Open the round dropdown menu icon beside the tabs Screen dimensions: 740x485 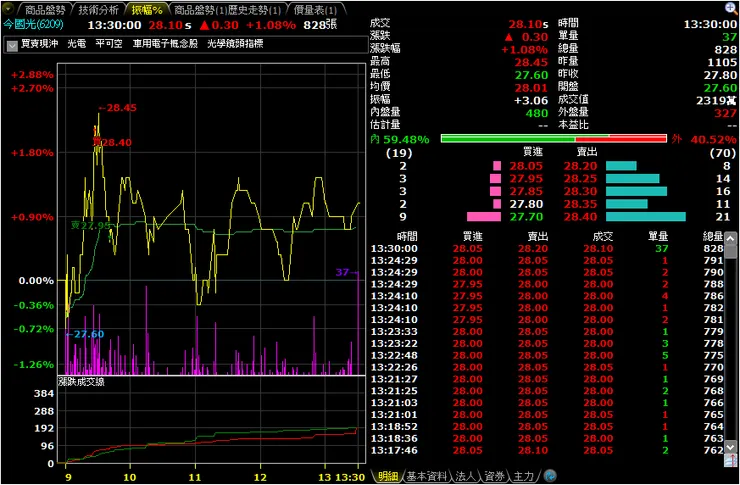(8, 9)
